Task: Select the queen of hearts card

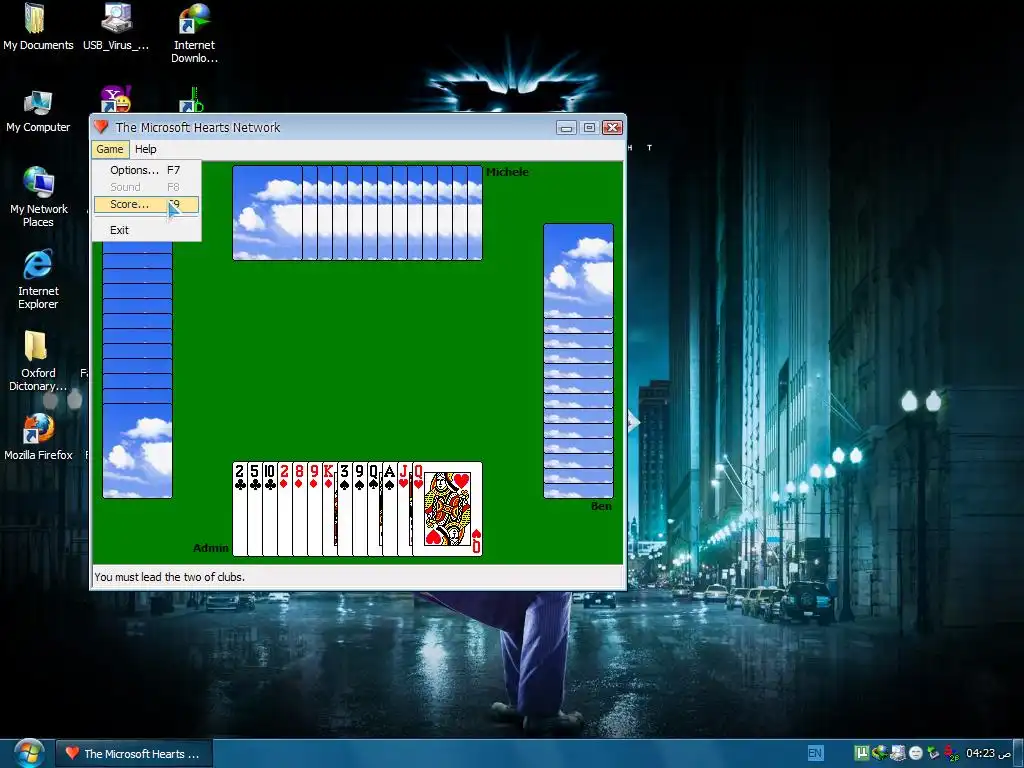Action: pos(448,509)
